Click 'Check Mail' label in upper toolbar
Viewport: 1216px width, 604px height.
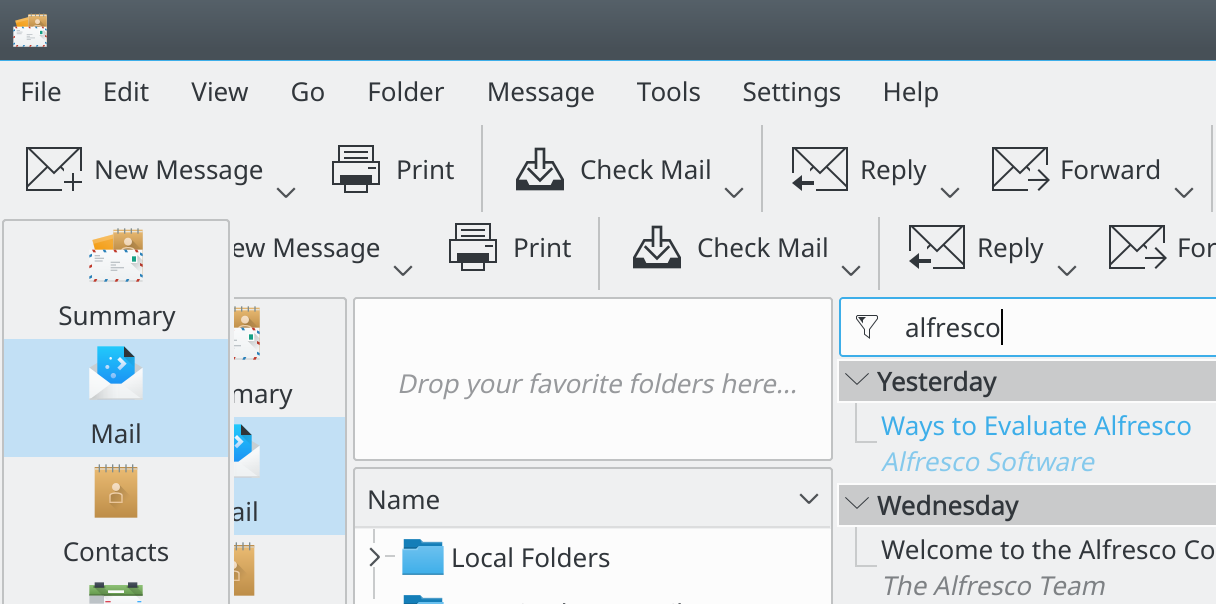(646, 170)
